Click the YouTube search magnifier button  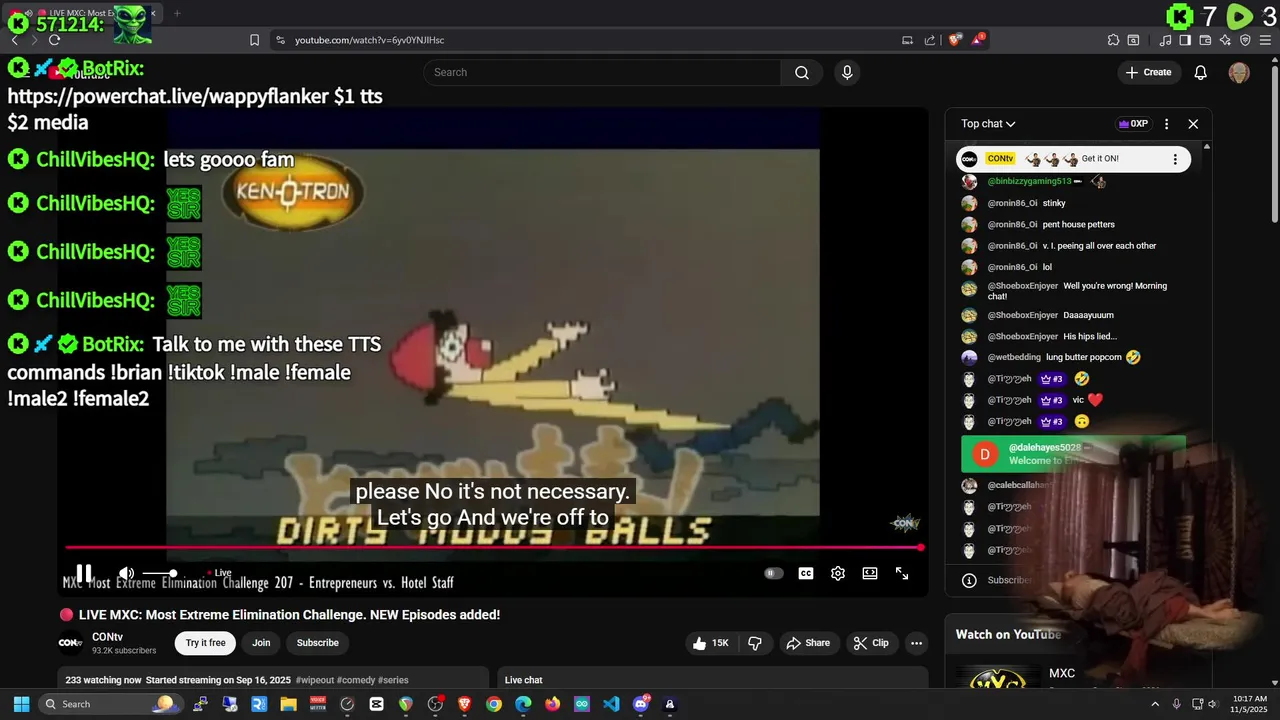point(801,72)
